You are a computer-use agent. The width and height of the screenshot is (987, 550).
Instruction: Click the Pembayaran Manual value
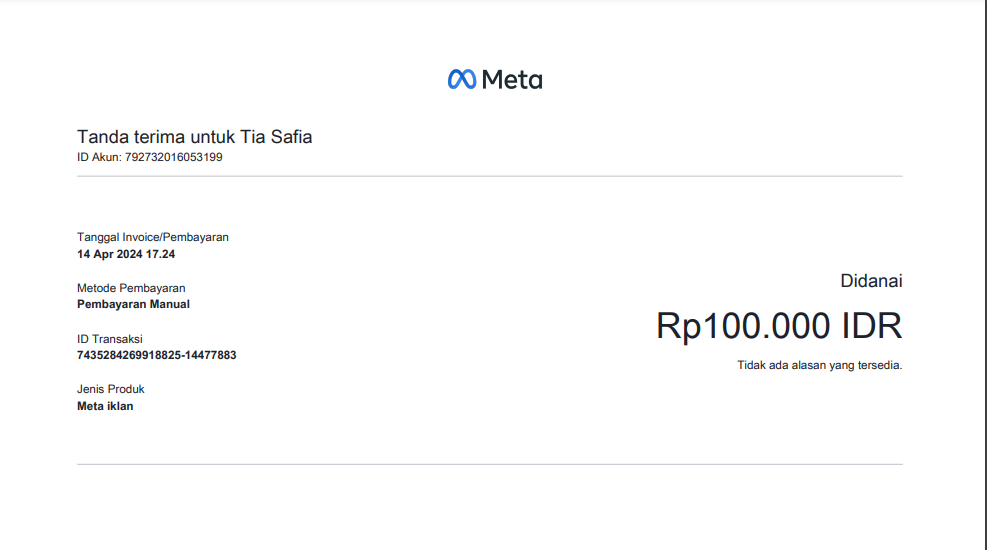click(x=133, y=304)
